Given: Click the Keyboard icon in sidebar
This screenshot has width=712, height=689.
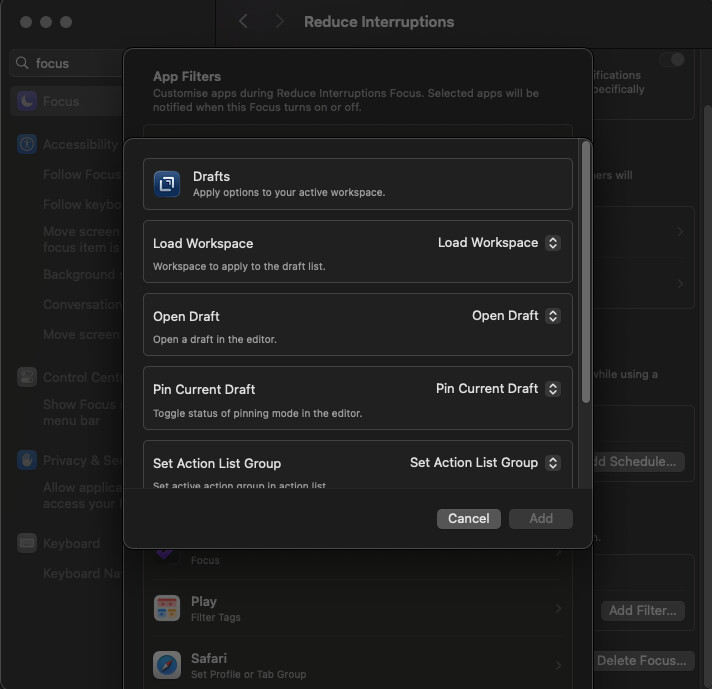Looking at the screenshot, I should 27,544.
